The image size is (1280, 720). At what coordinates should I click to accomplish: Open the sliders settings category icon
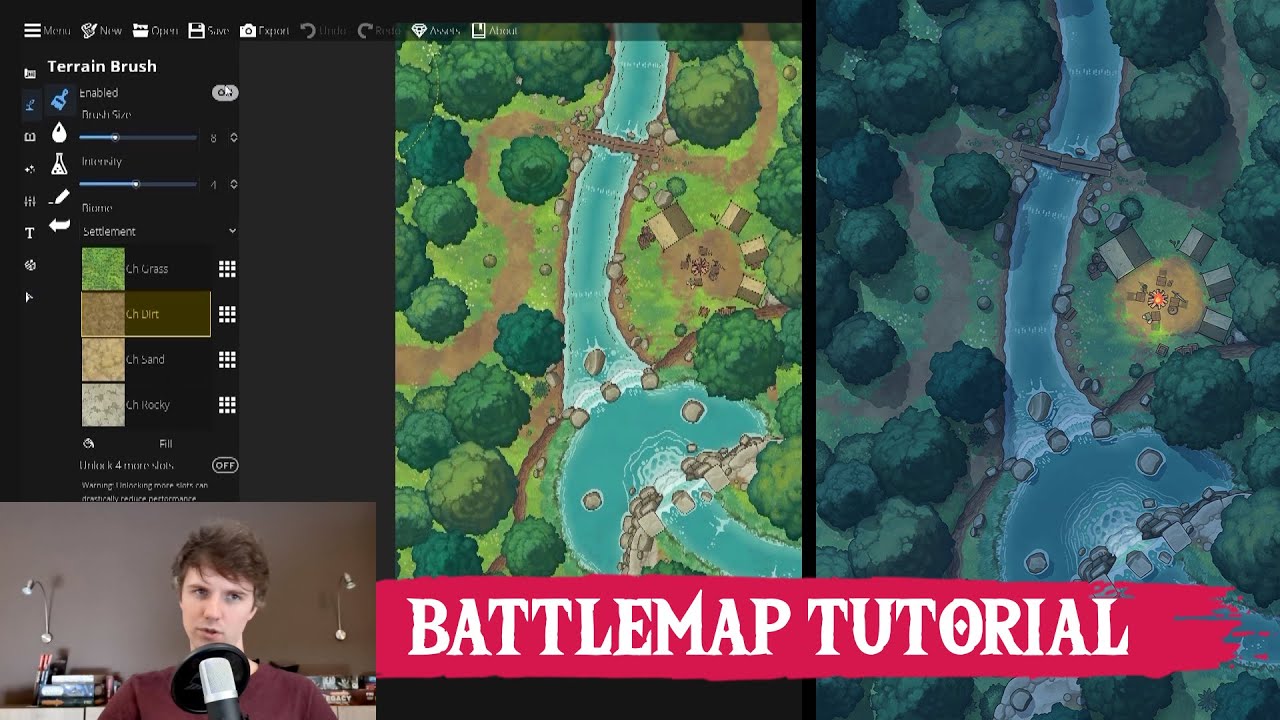[x=30, y=200]
